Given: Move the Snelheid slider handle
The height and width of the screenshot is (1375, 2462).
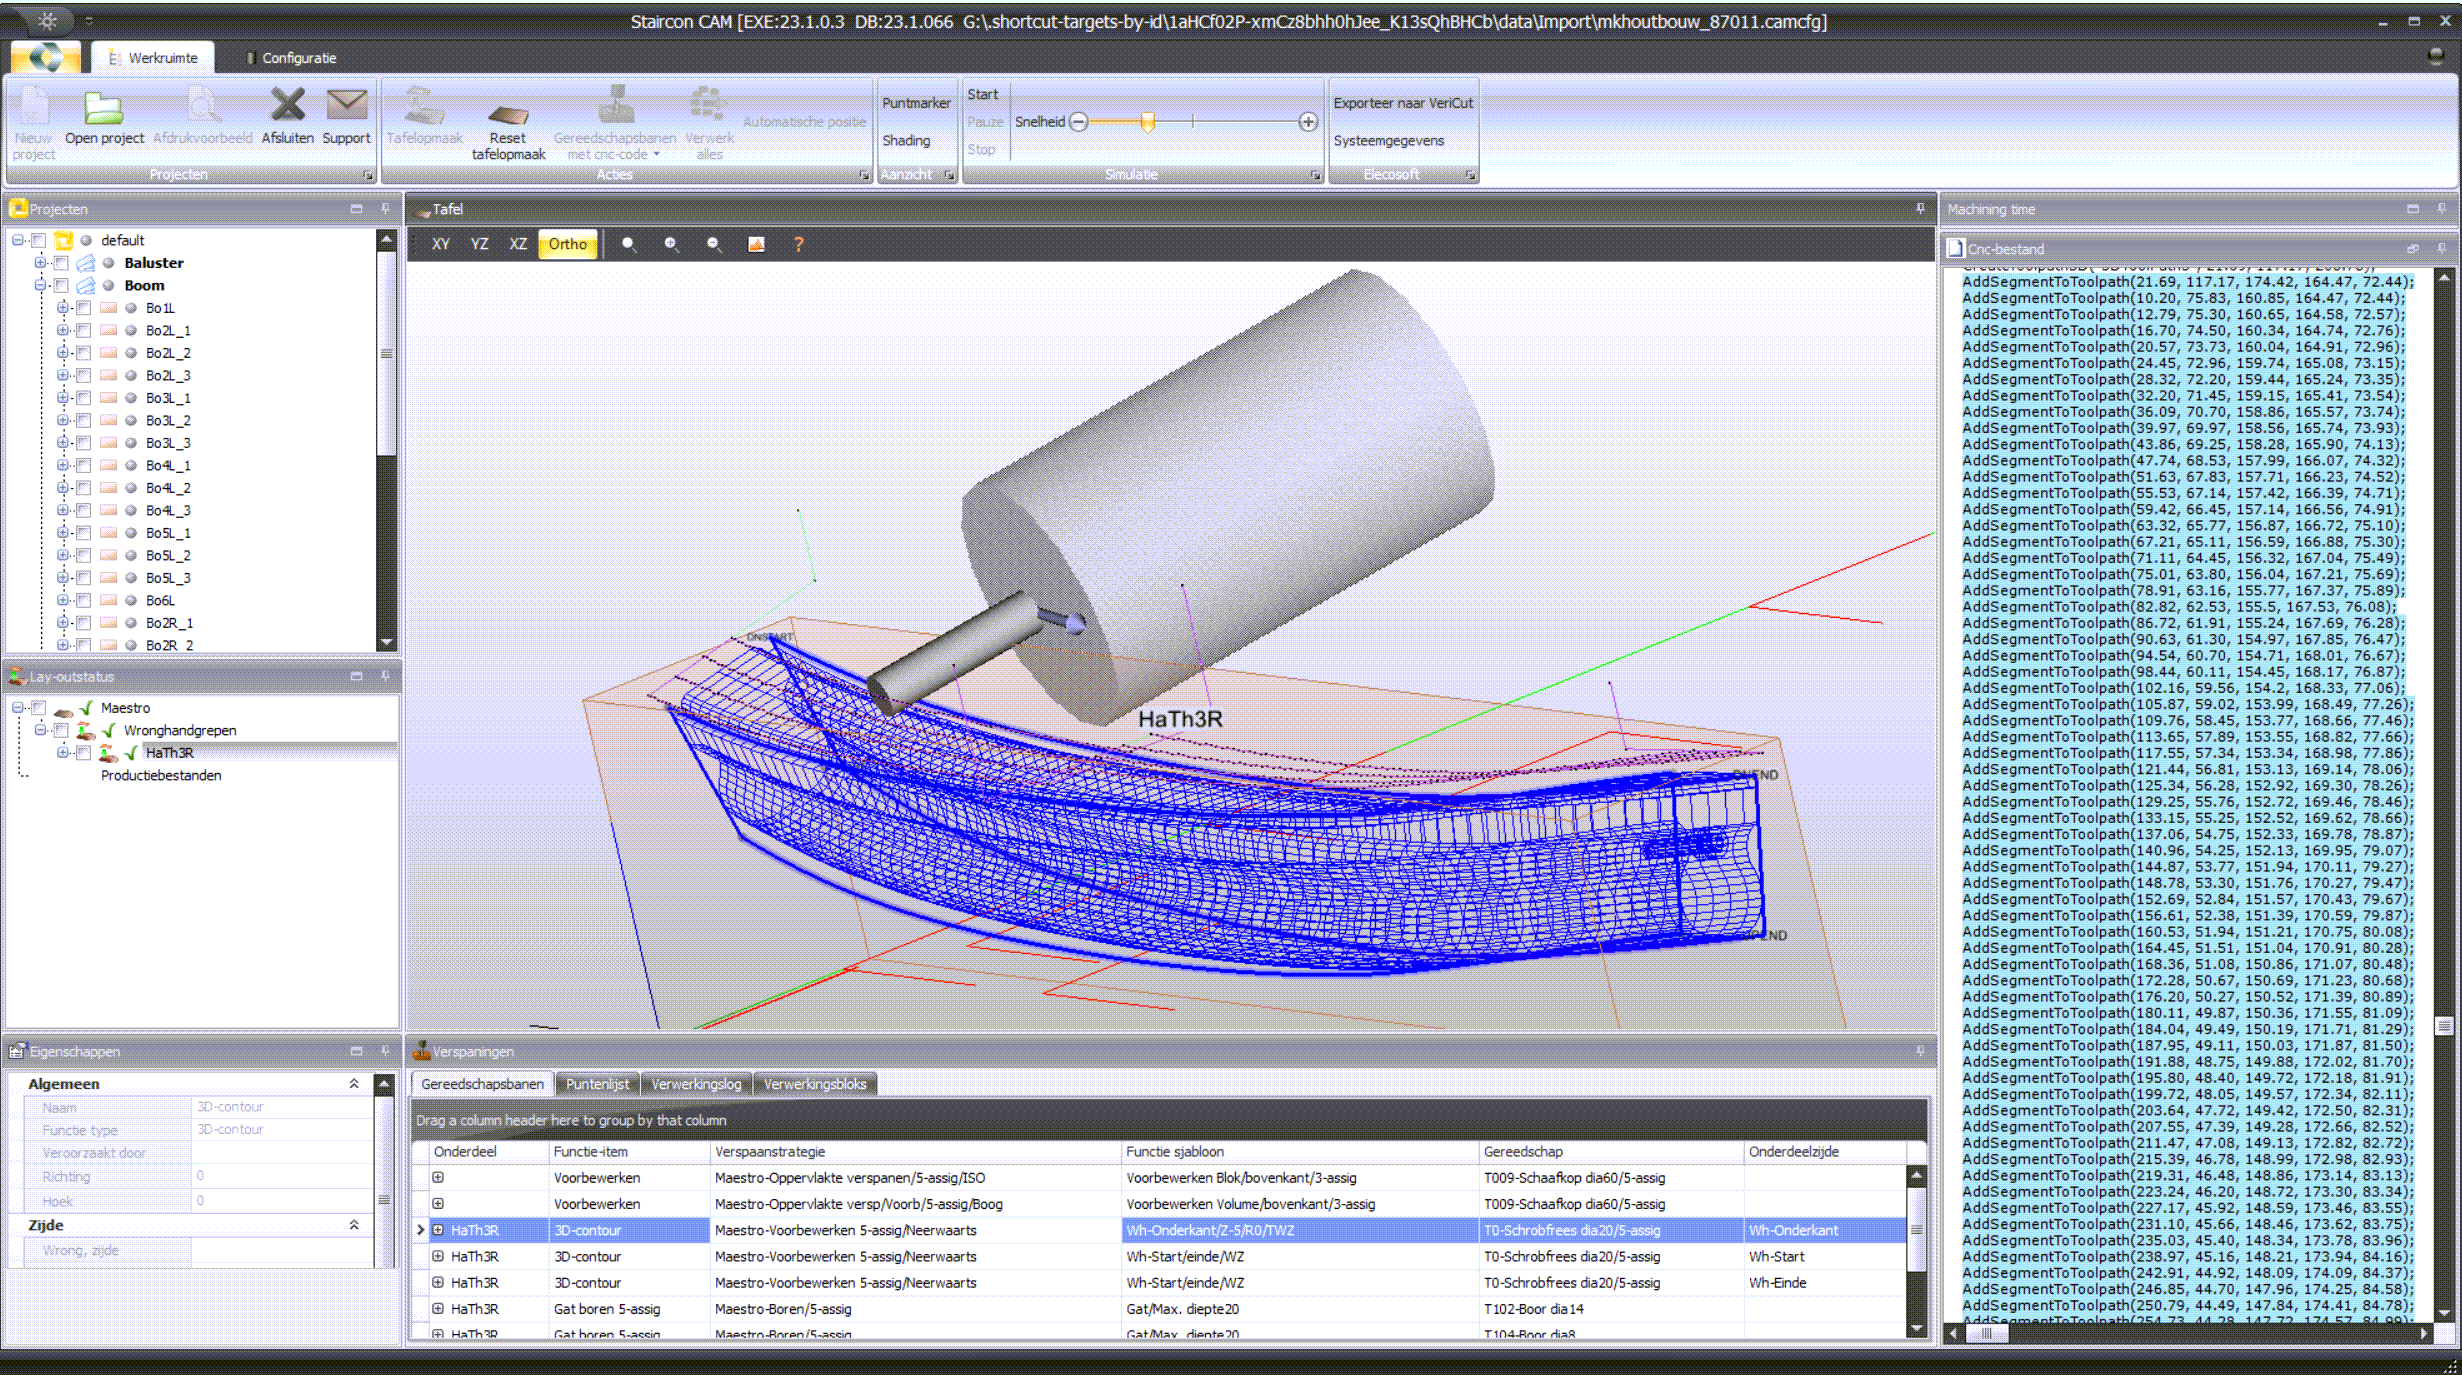Looking at the screenshot, I should (x=1148, y=122).
